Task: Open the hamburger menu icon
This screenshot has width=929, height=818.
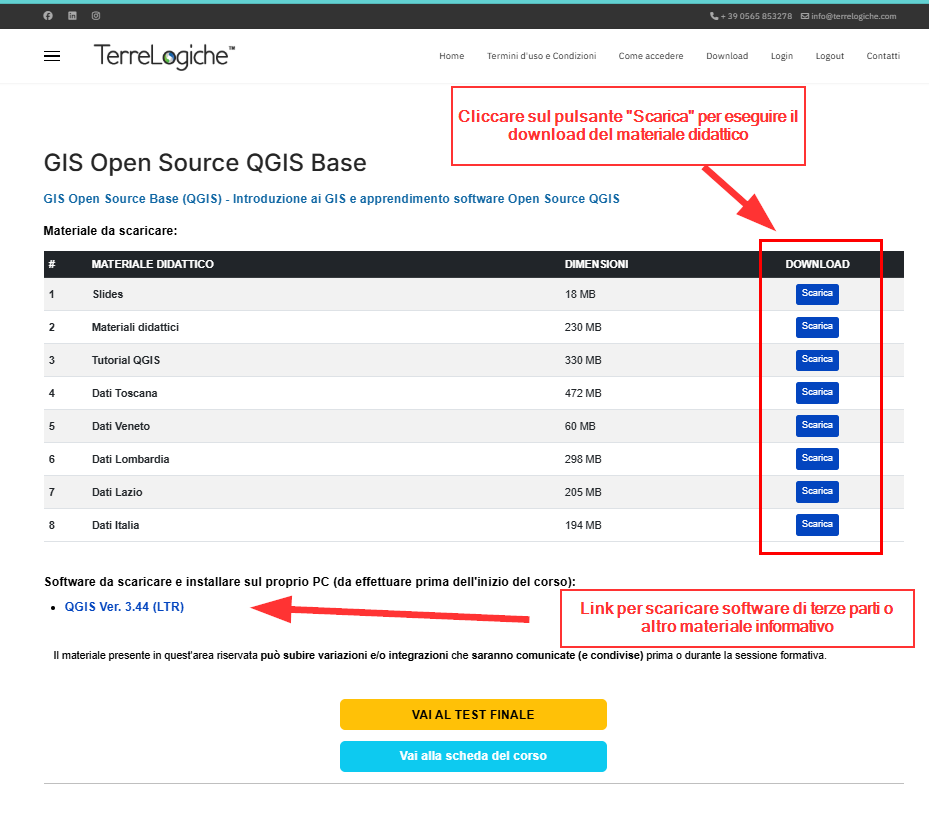Action: click(52, 56)
